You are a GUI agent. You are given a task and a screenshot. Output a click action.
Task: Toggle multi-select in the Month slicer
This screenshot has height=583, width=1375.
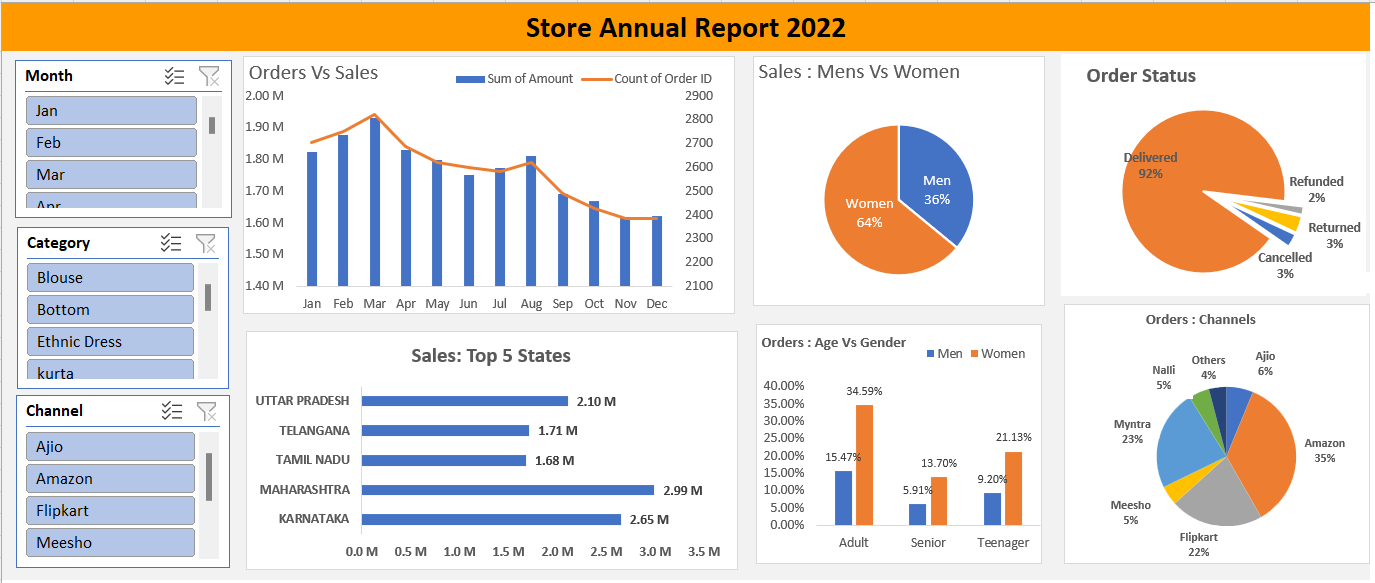(x=174, y=76)
